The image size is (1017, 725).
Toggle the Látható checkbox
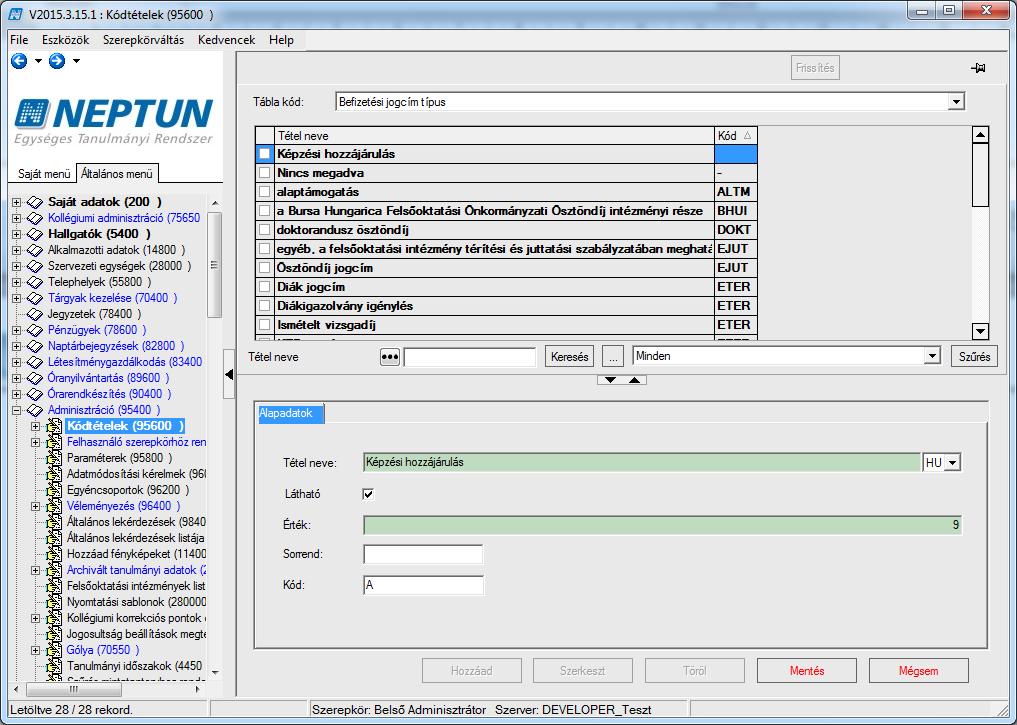pos(368,494)
